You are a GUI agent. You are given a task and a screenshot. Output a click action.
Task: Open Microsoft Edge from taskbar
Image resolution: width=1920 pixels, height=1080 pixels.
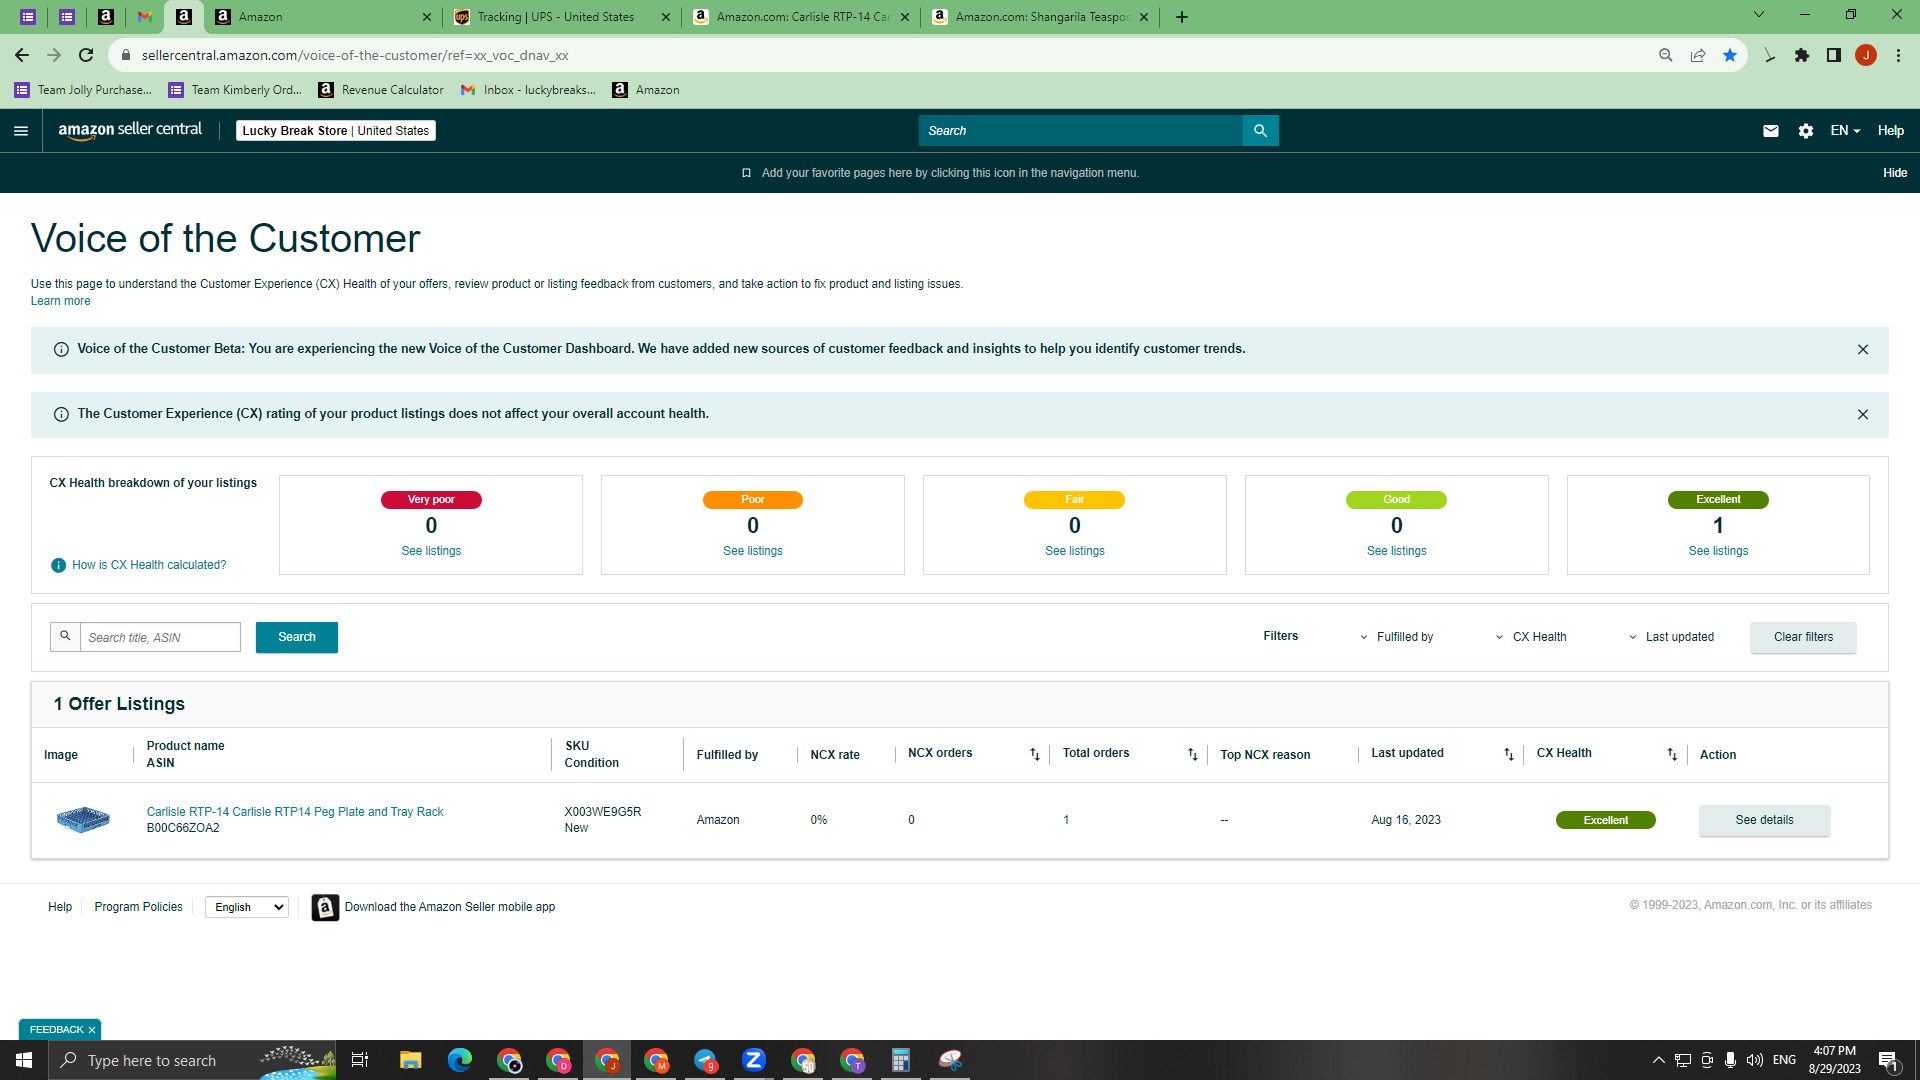pos(460,1060)
